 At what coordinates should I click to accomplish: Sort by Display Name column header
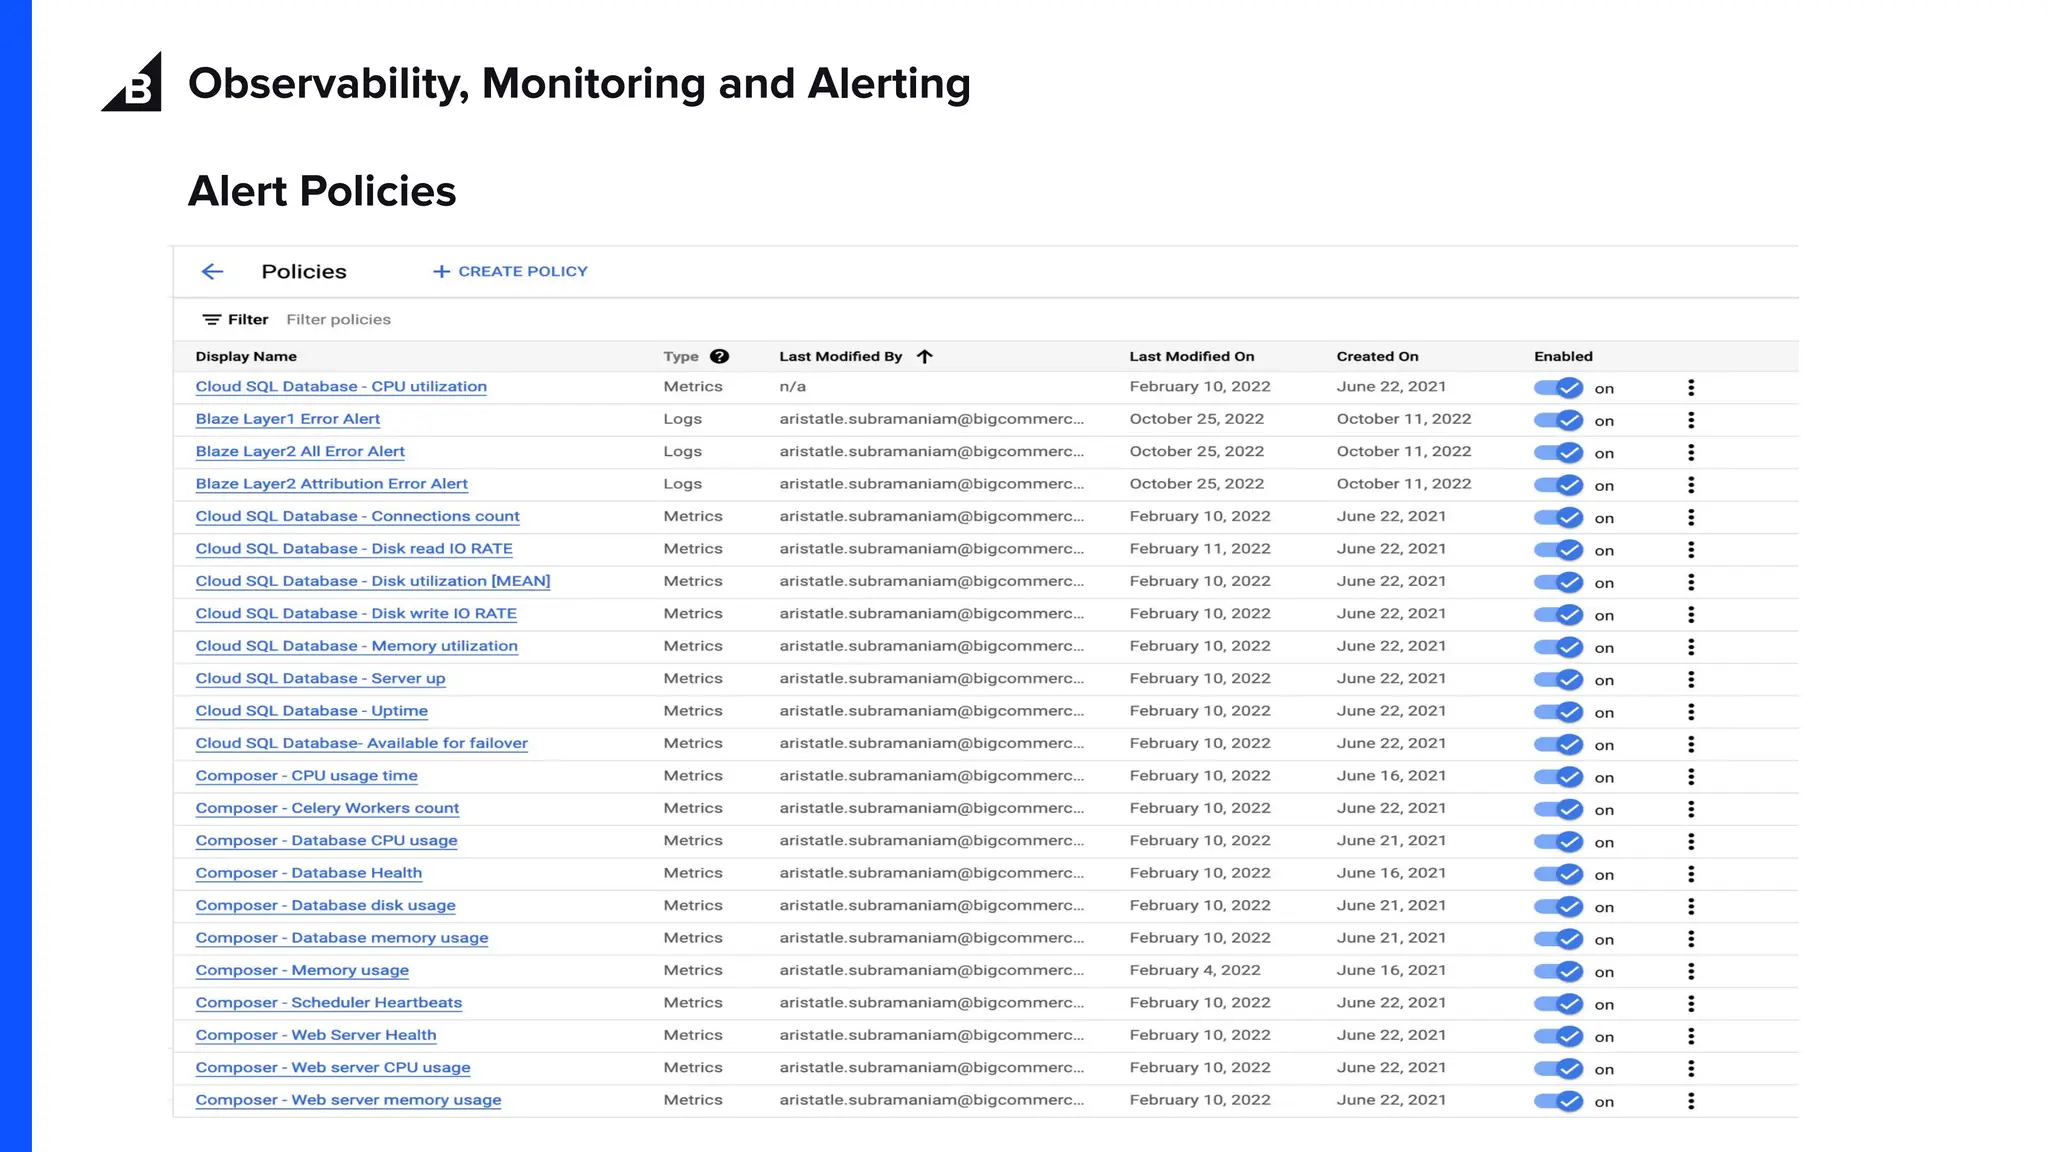246,356
